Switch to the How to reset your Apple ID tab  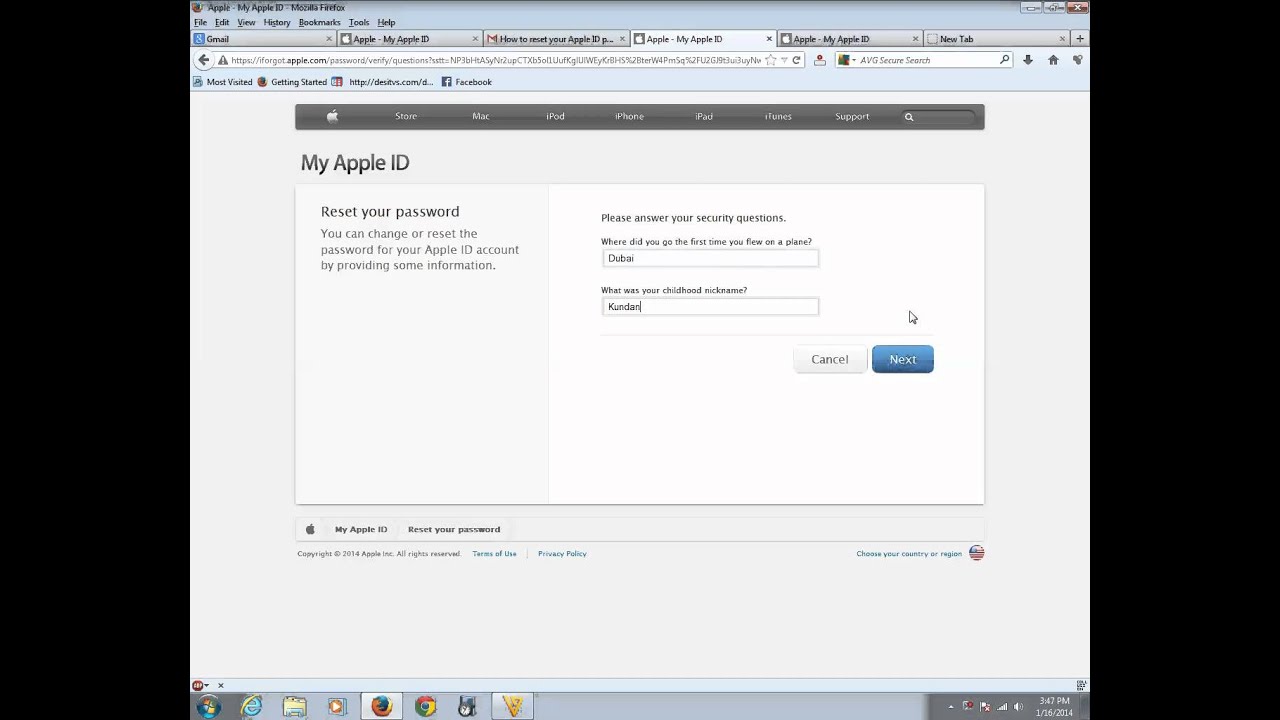point(557,39)
